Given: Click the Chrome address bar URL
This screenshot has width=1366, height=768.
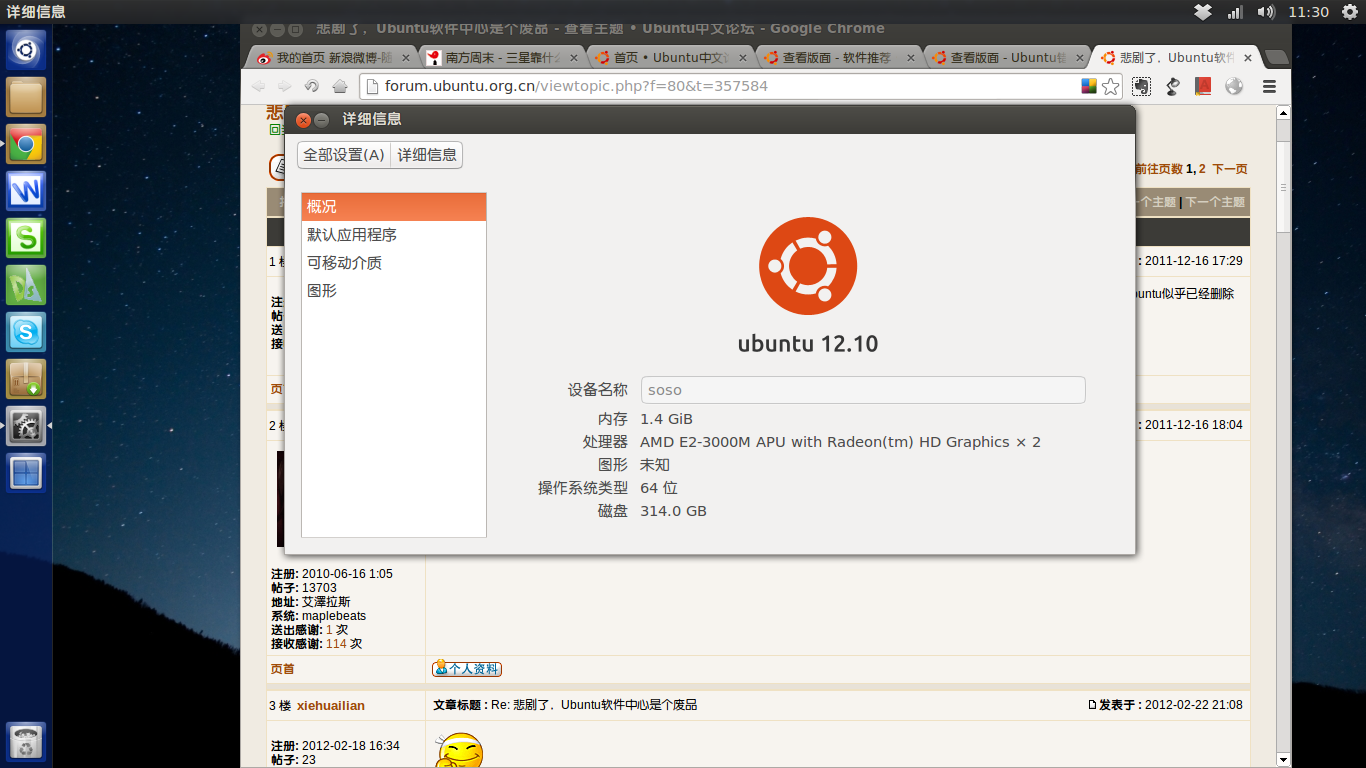Looking at the screenshot, I should [576, 86].
